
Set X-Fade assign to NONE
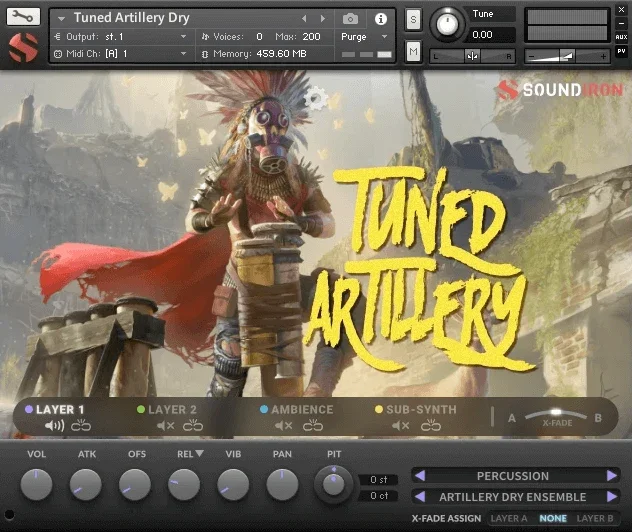click(553, 518)
